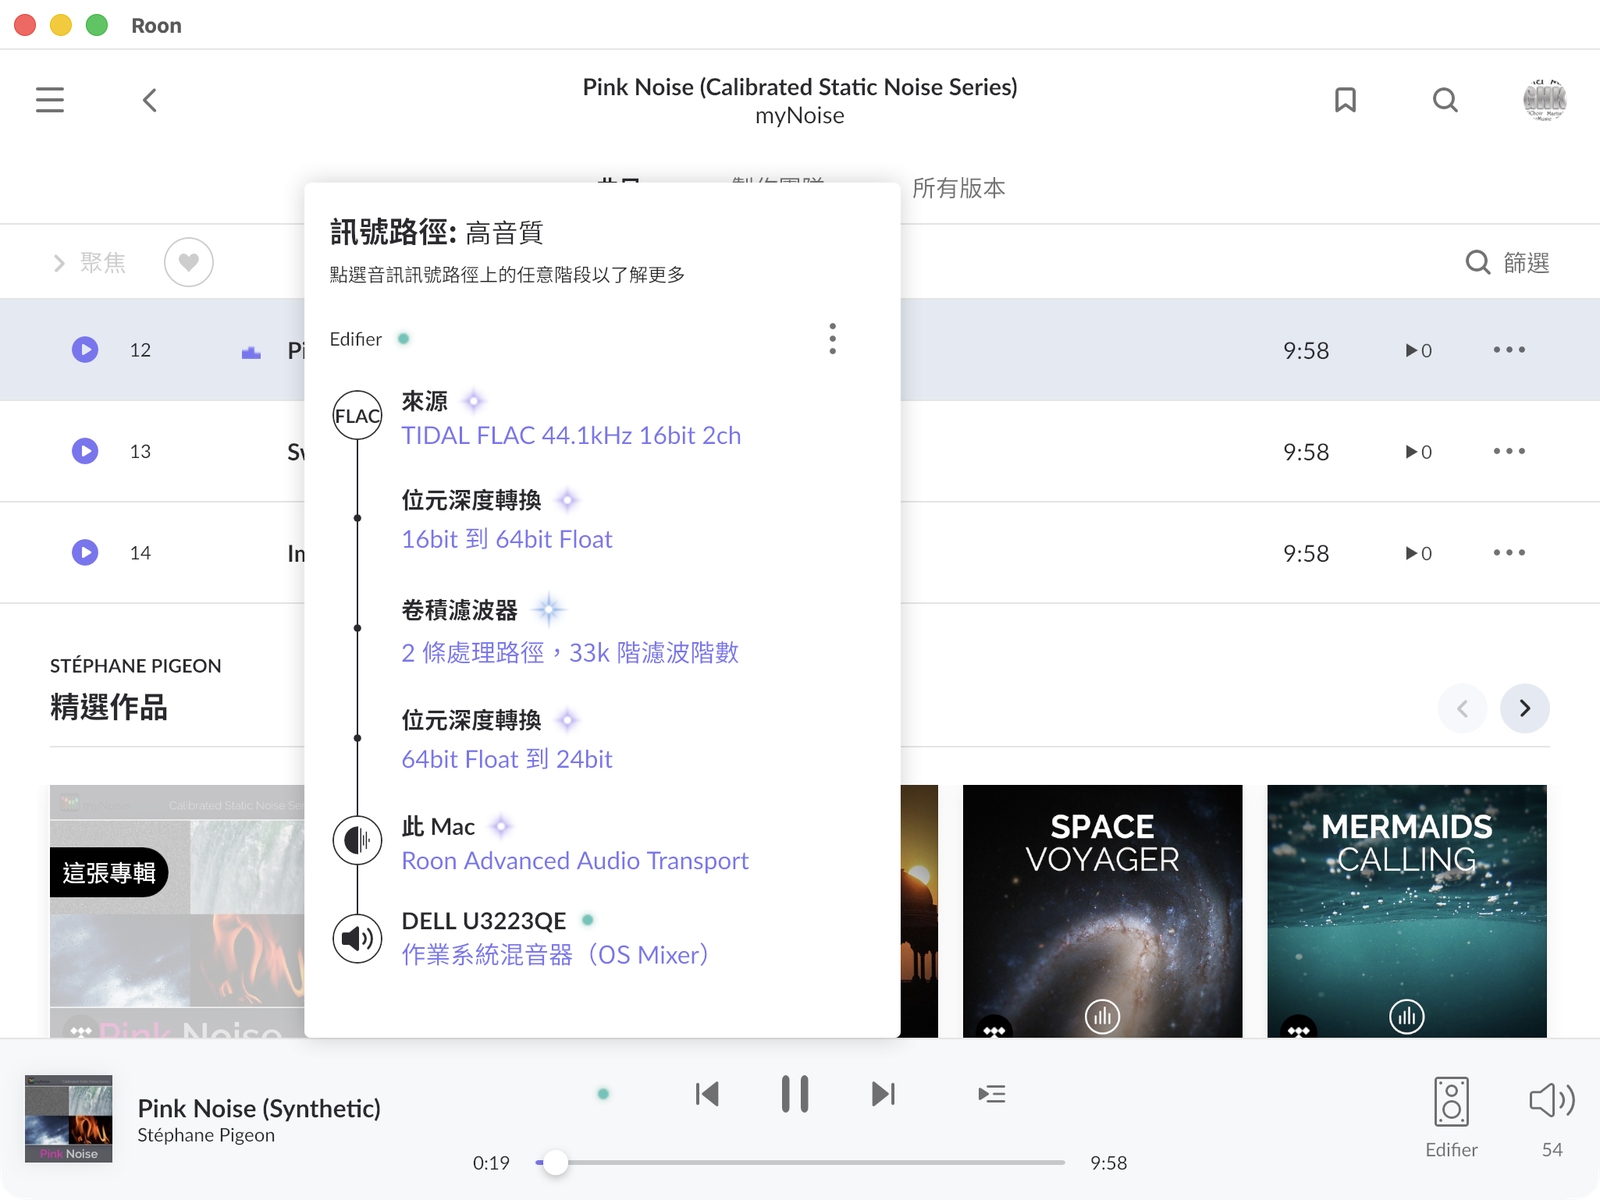1600x1200 pixels.
Task: Open the Mermaids Calling album cover
Action: (1406, 911)
